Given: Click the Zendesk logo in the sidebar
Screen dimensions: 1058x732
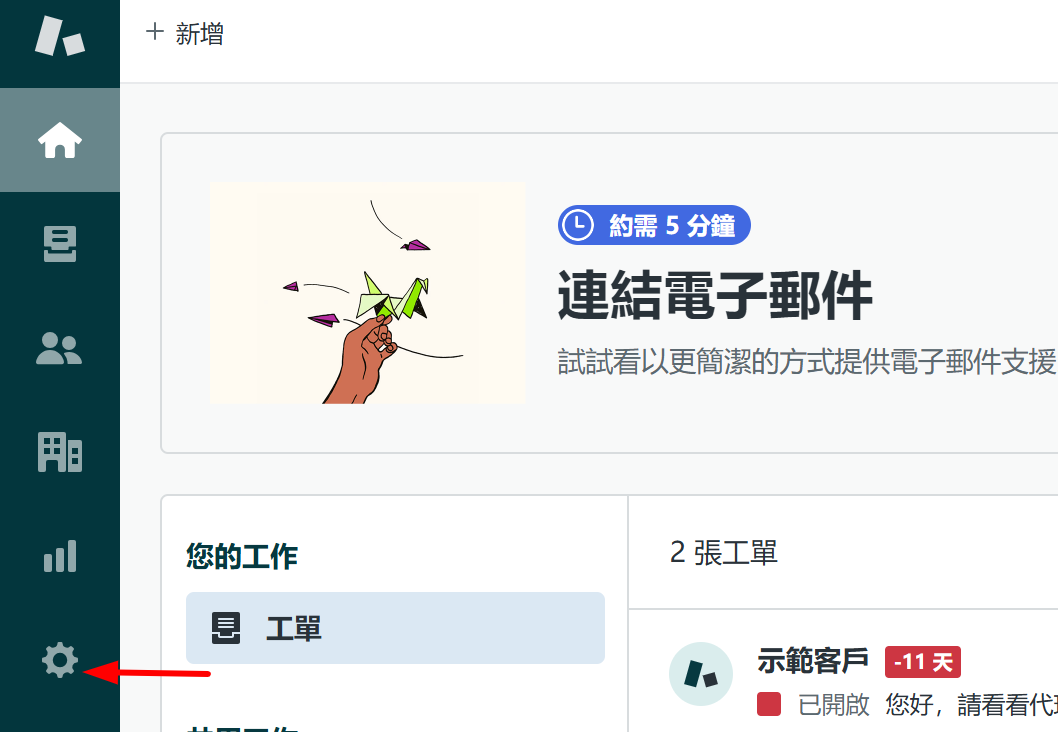Looking at the screenshot, I should point(59,36).
